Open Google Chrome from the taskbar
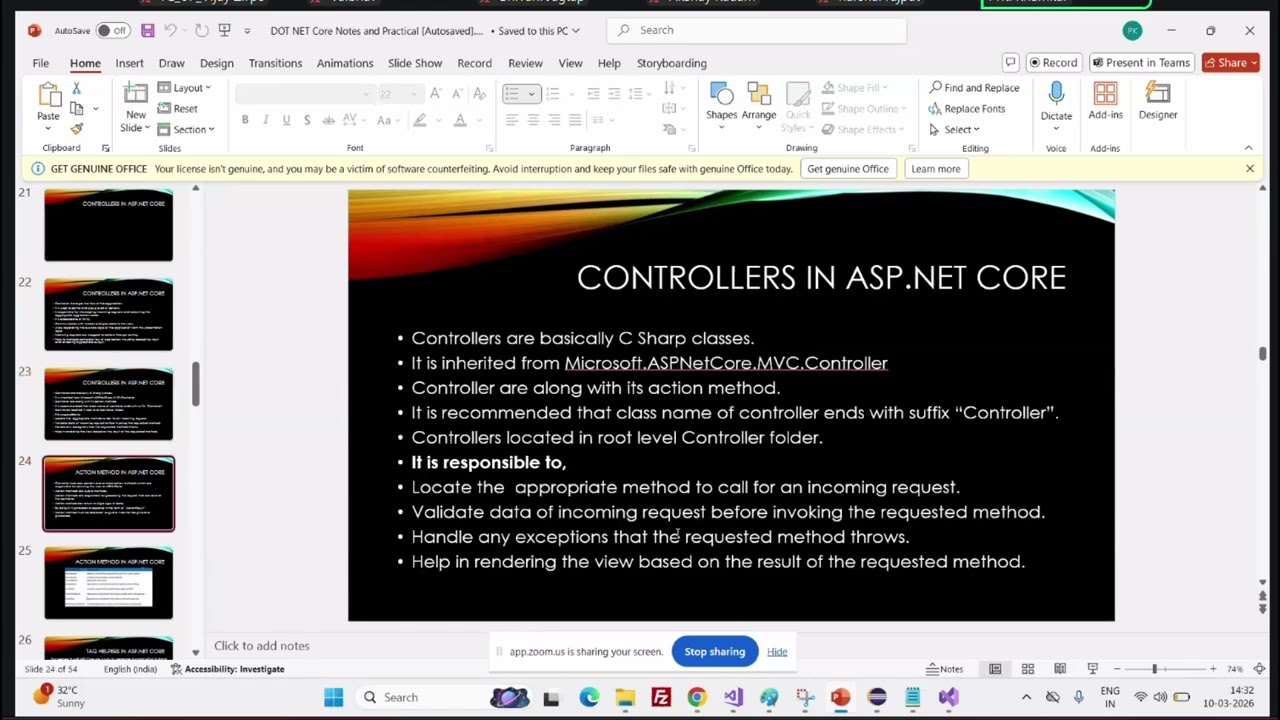Image resolution: width=1280 pixels, height=720 pixels. tap(697, 697)
